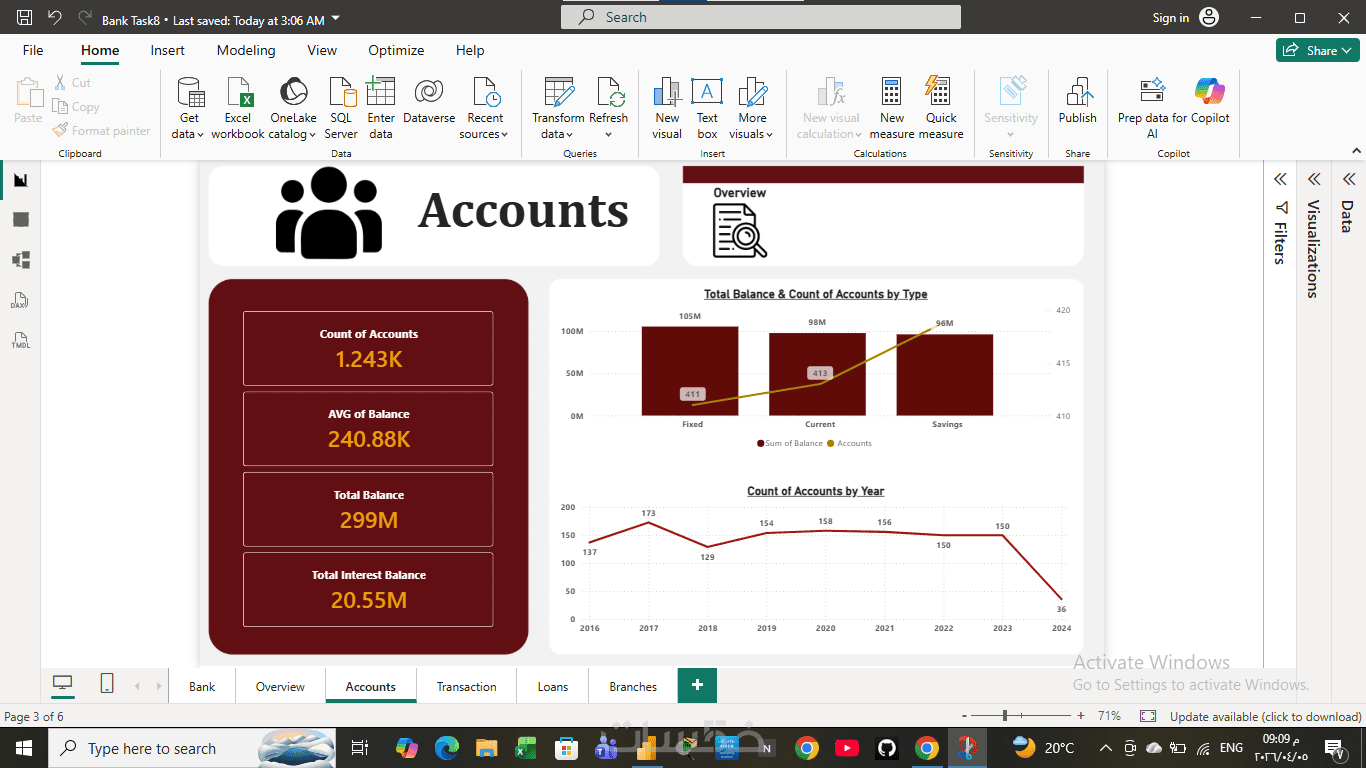Open DAX query view in sidebar

pos(21,300)
